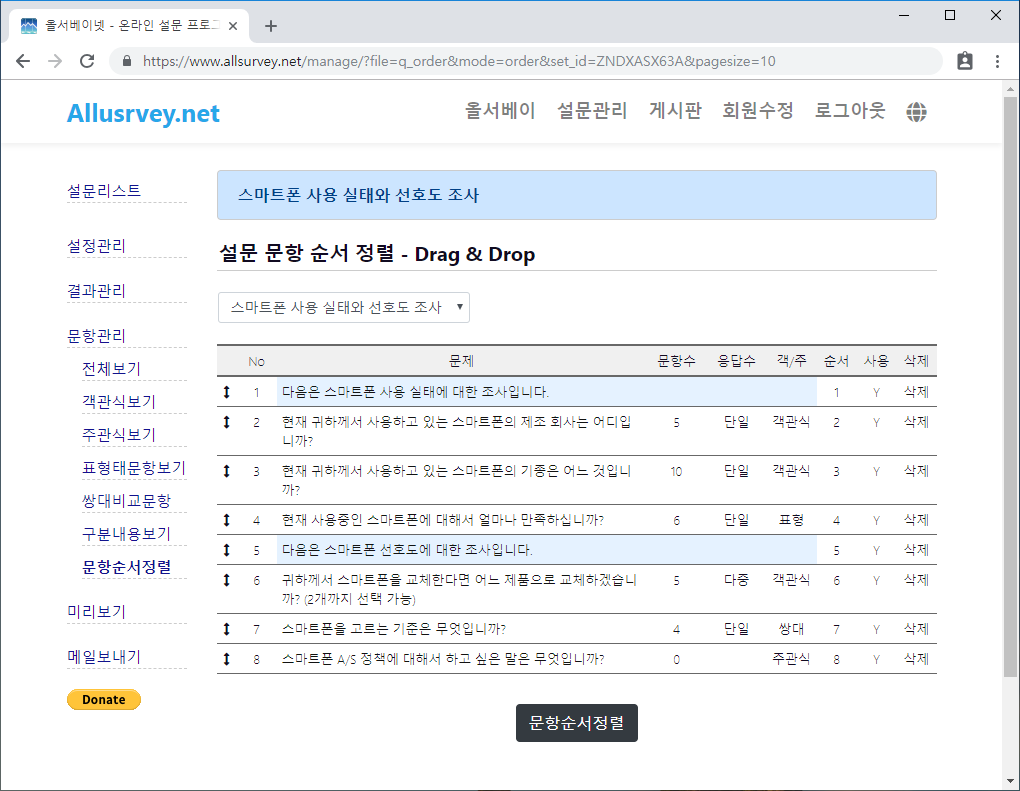Open 설문관리 in top navigation
The width and height of the screenshot is (1020, 791).
point(592,111)
